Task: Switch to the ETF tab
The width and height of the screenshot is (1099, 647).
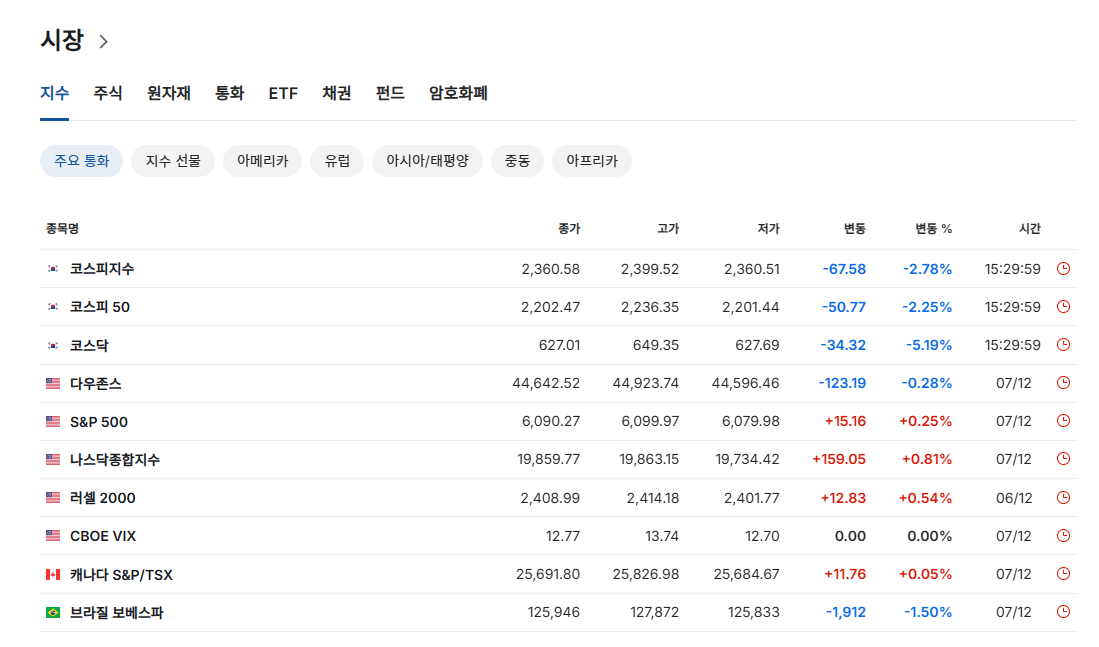Action: coord(283,93)
